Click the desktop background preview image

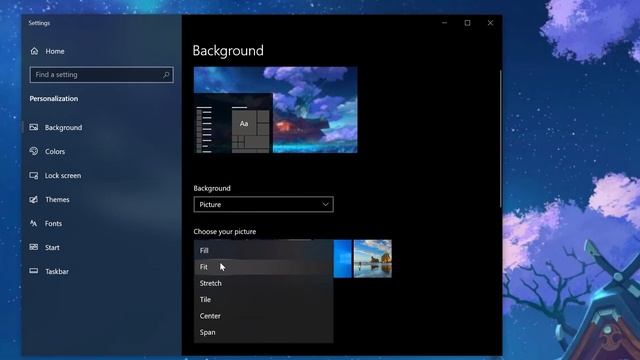pyautogui.click(x=276, y=110)
